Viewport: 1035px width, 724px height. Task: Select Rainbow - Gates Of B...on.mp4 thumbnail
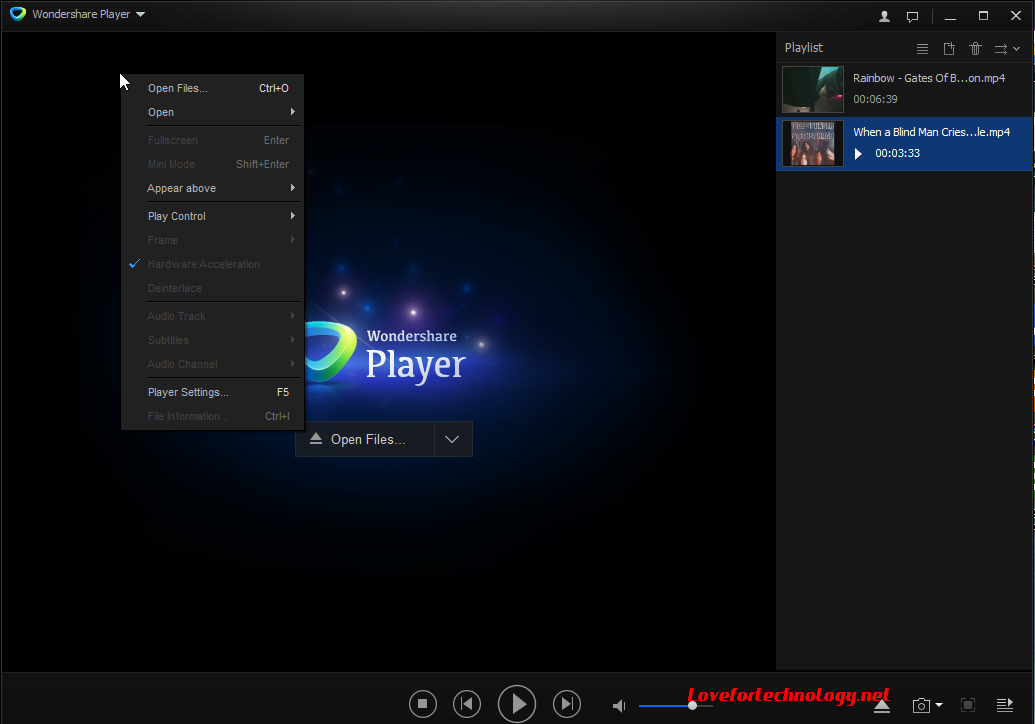813,89
